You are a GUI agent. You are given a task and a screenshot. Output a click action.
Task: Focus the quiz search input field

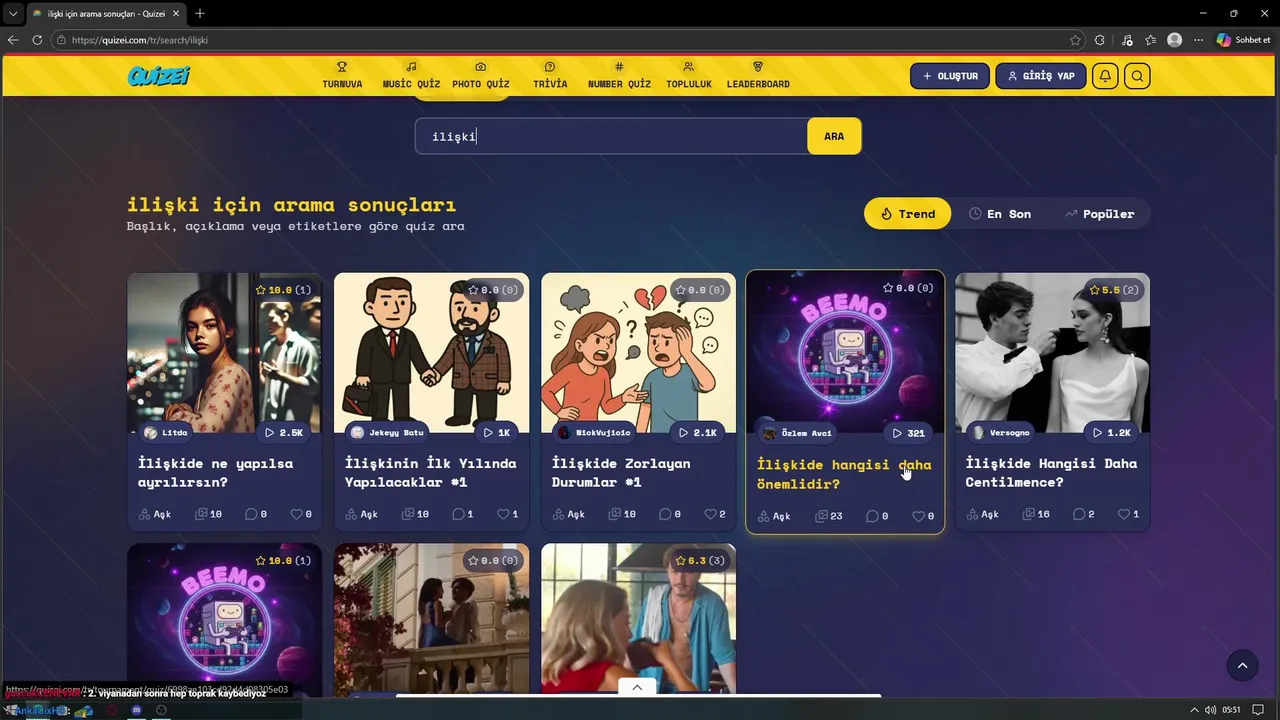coord(611,136)
